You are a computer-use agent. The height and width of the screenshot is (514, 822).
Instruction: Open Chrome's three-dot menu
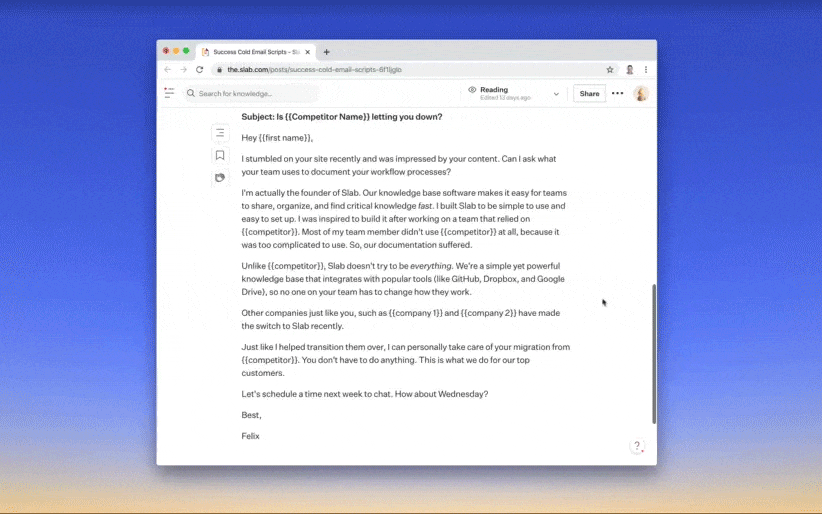point(646,70)
